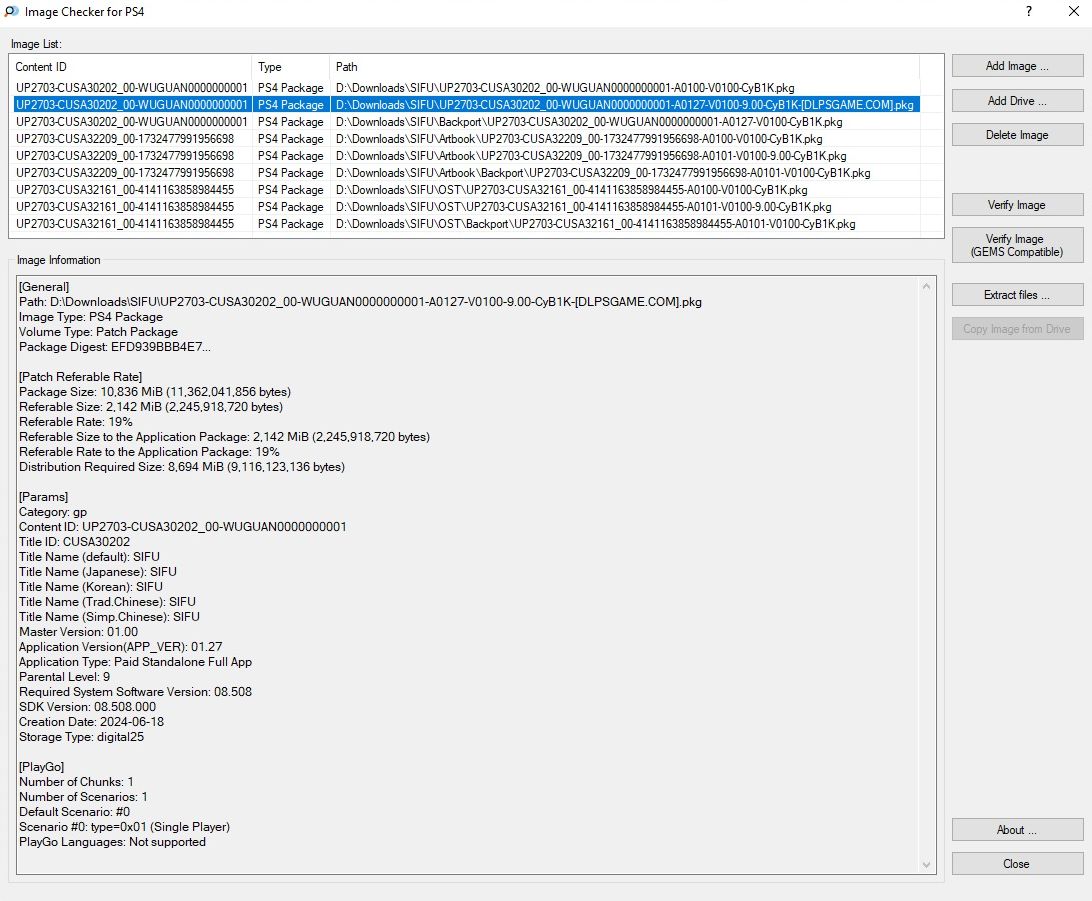This screenshot has width=1092, height=901.
Task: Click the Distribution Required Size line
Action: coord(182,467)
